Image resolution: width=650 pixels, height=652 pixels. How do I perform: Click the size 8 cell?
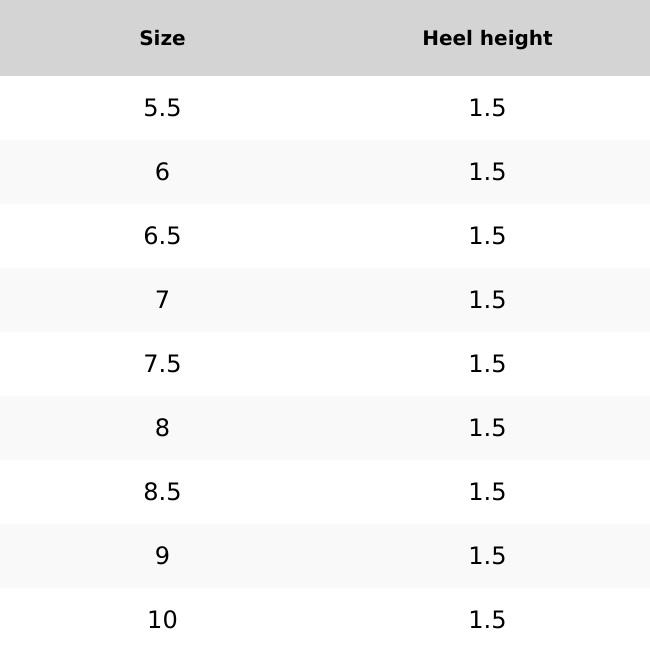[x=162, y=428]
